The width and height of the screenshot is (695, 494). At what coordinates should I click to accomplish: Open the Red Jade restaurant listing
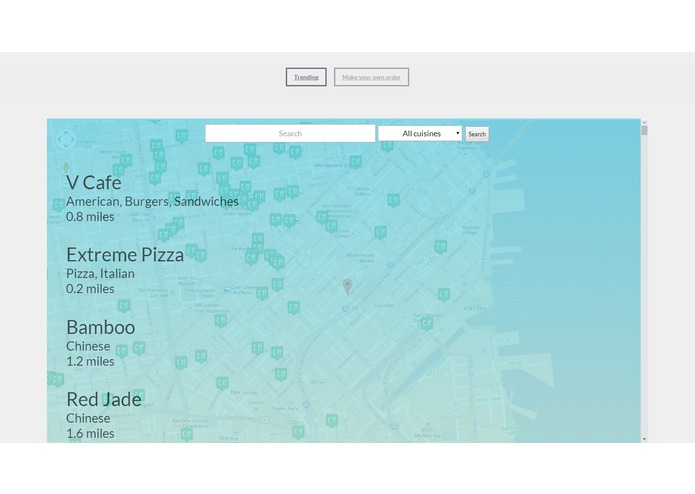coord(104,400)
